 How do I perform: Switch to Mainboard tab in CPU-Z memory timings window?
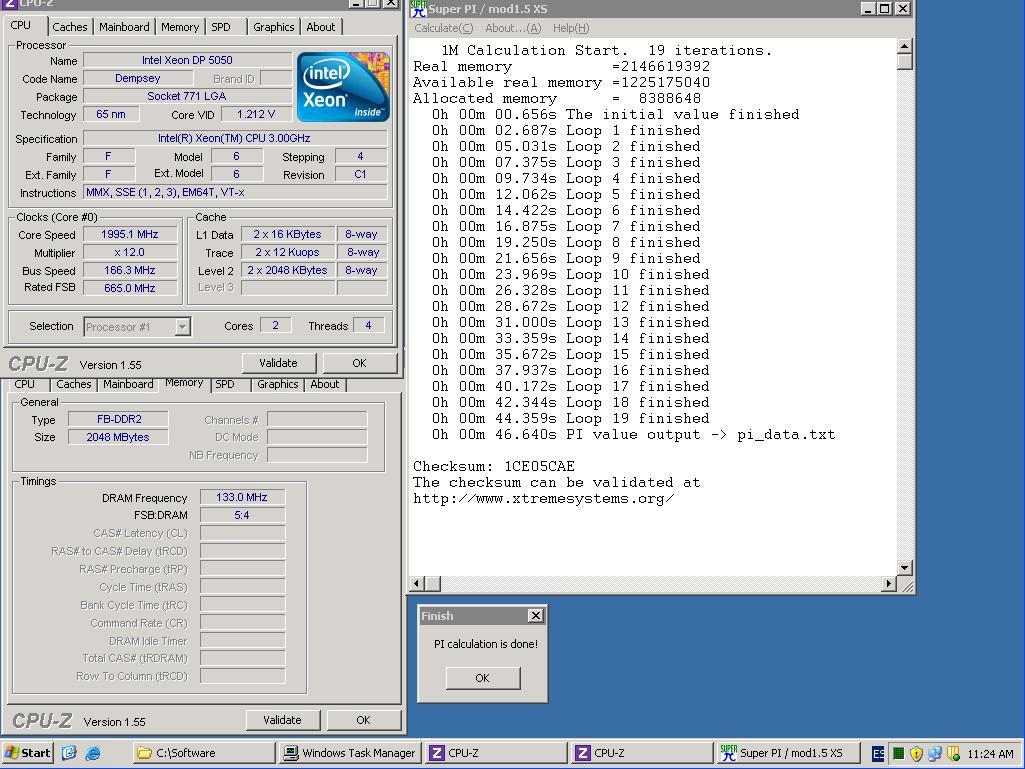click(128, 384)
